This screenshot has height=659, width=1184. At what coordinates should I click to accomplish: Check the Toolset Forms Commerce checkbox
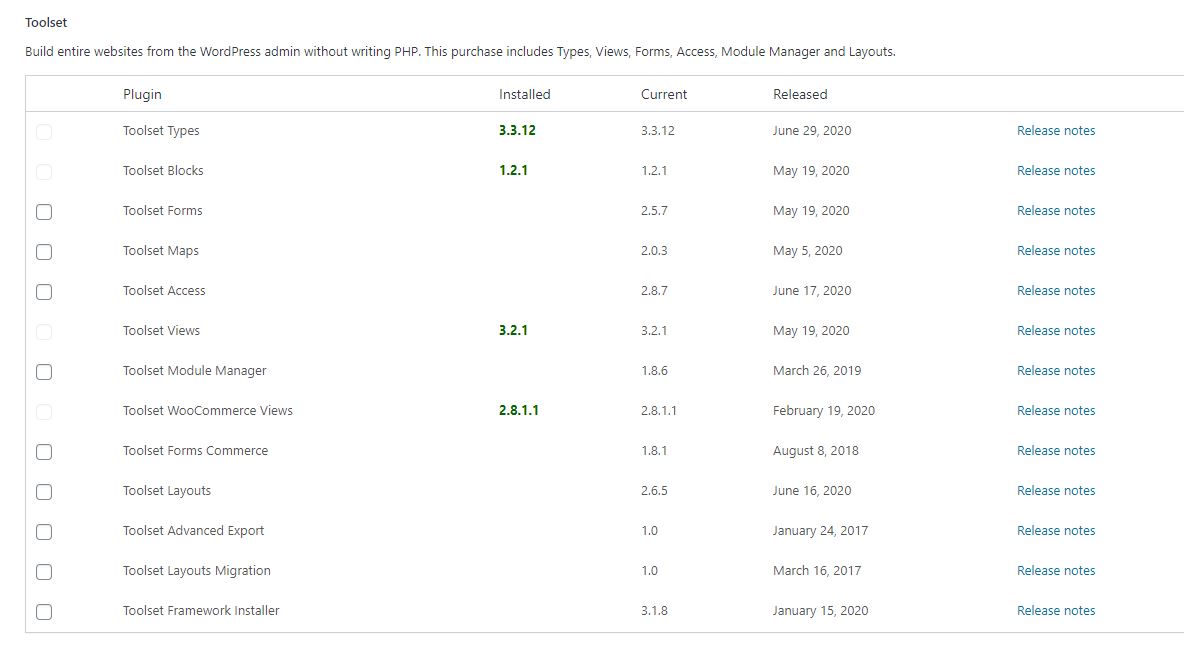click(x=44, y=452)
